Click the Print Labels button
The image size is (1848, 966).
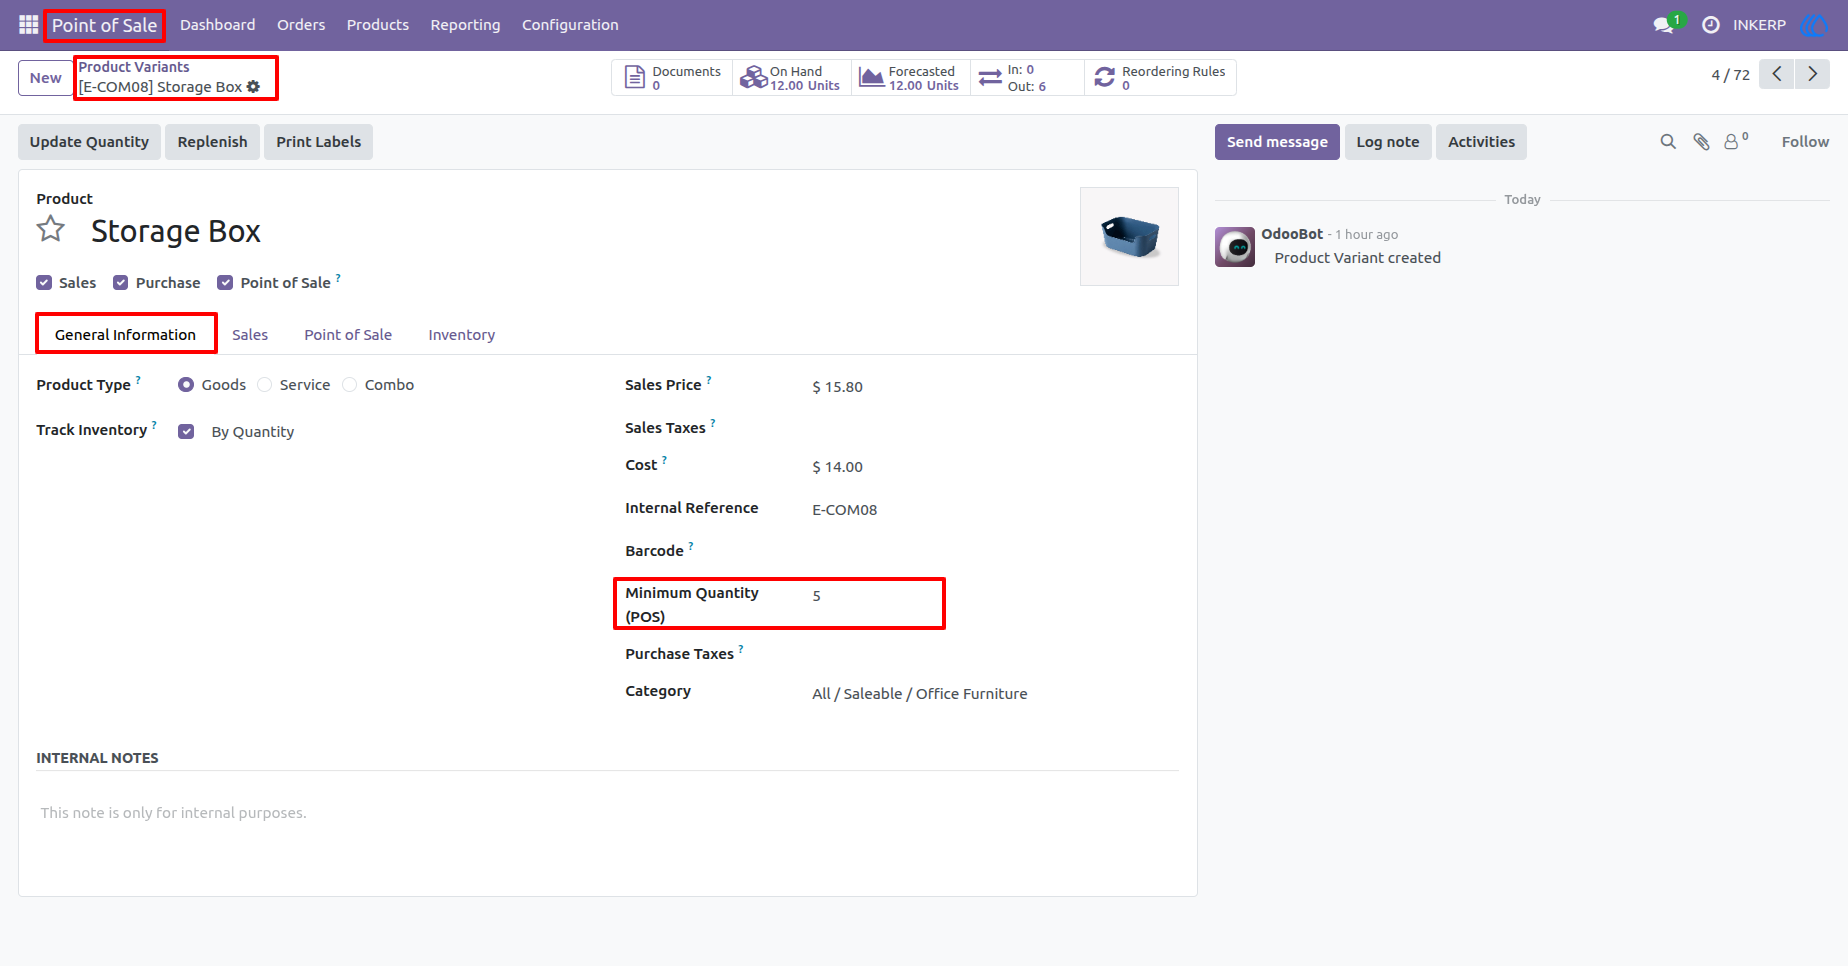pyautogui.click(x=319, y=142)
